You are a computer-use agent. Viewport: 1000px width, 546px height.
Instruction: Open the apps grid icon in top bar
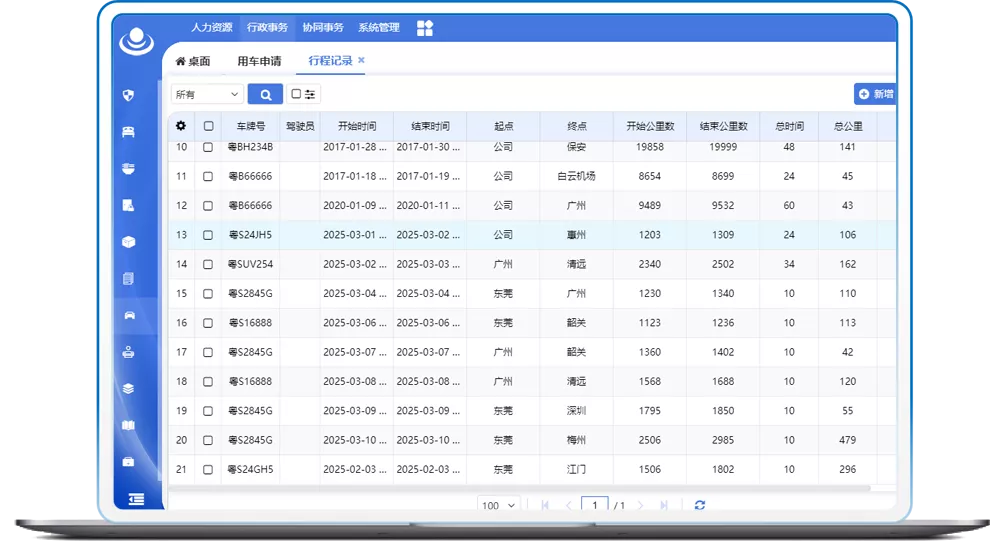click(x=425, y=28)
